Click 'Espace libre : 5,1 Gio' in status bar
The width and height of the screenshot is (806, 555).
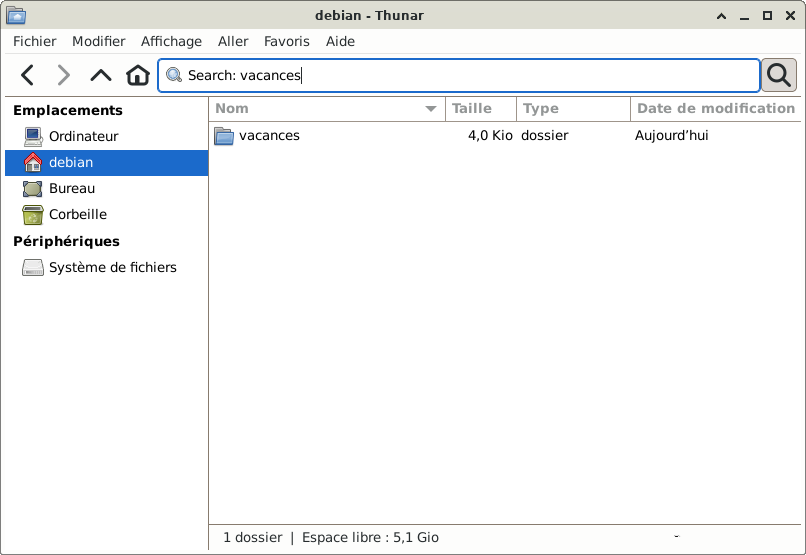pyautogui.click(x=370, y=538)
